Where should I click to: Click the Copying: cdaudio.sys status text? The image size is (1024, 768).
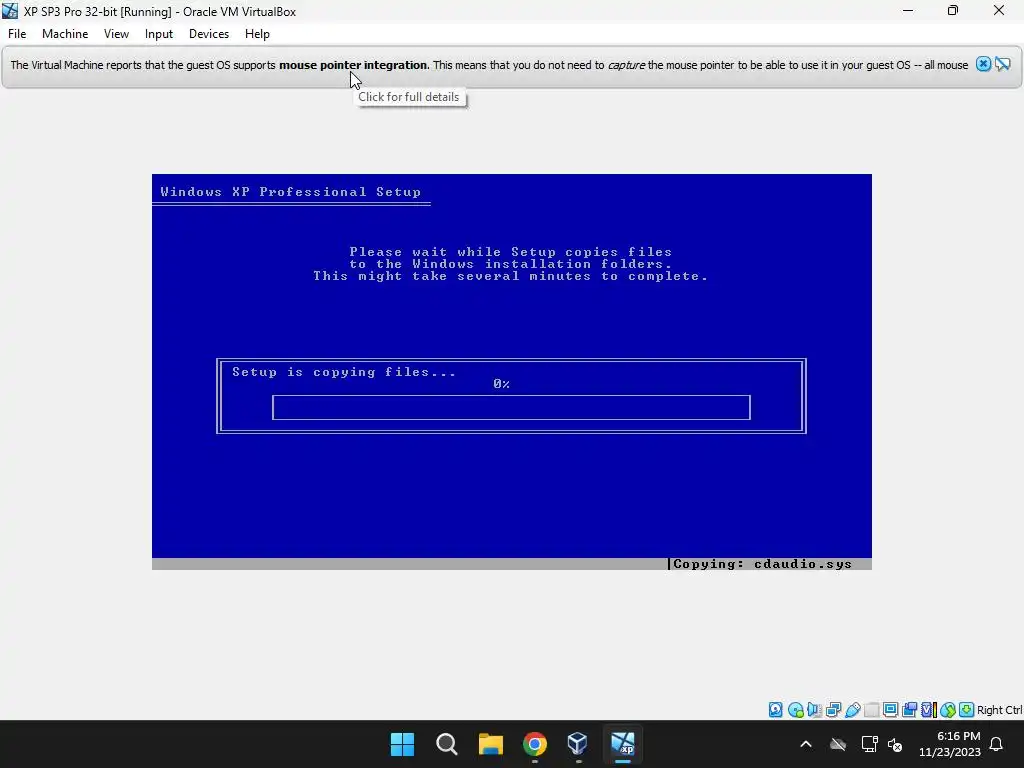pyautogui.click(x=762, y=564)
